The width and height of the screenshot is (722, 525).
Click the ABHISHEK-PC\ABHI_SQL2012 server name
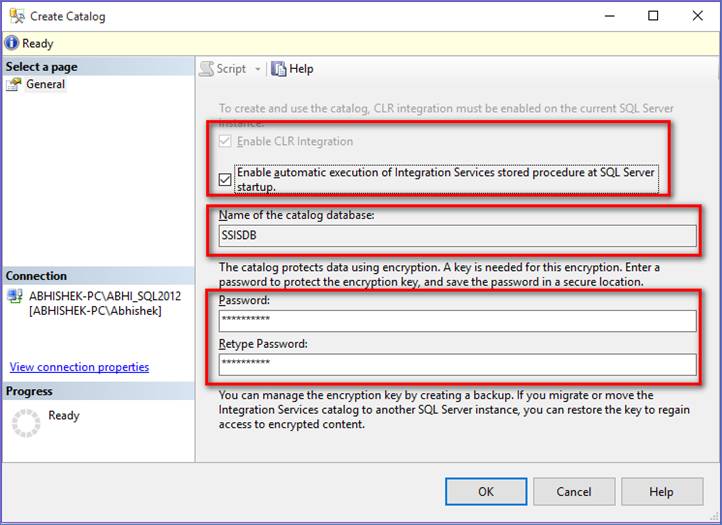[105, 296]
